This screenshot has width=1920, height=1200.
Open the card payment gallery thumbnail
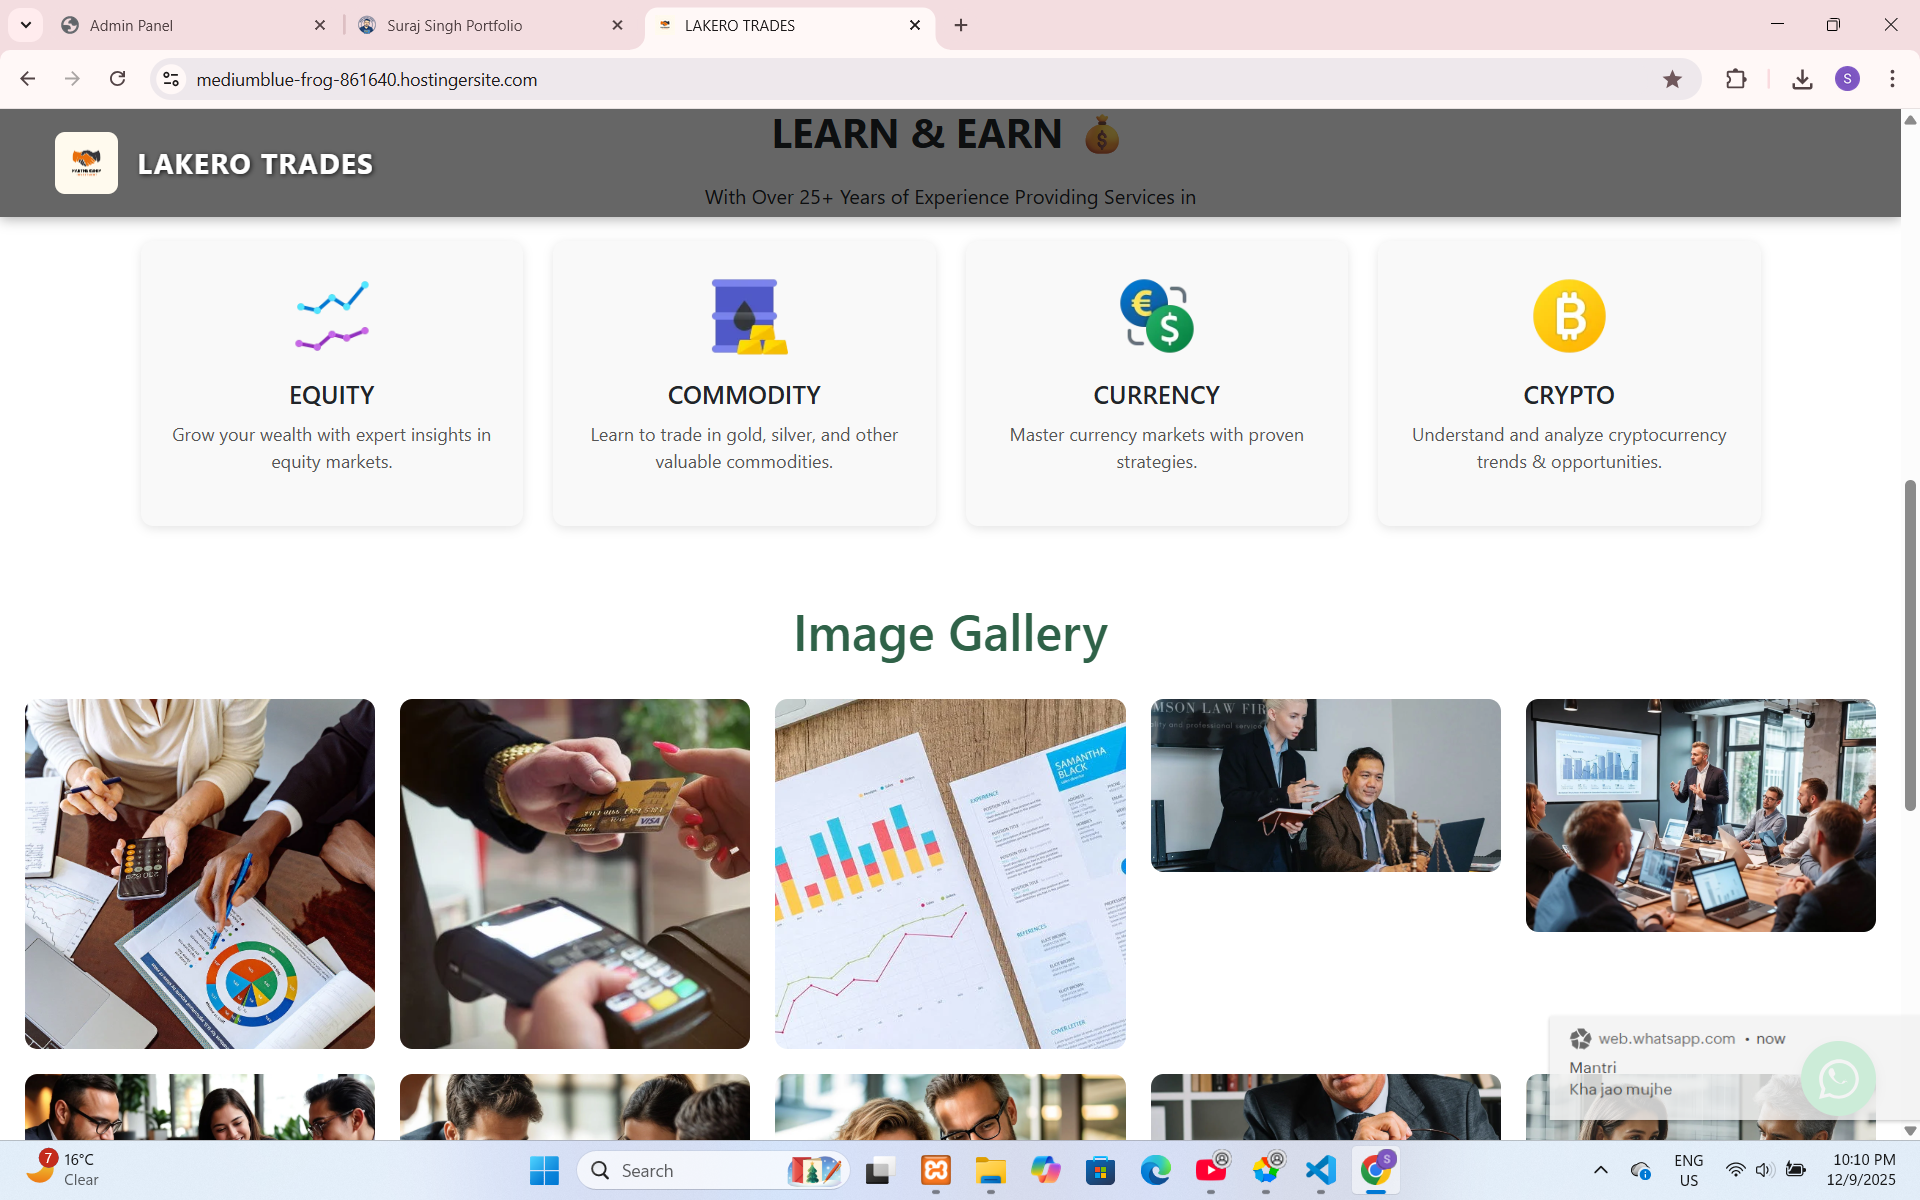click(x=575, y=873)
